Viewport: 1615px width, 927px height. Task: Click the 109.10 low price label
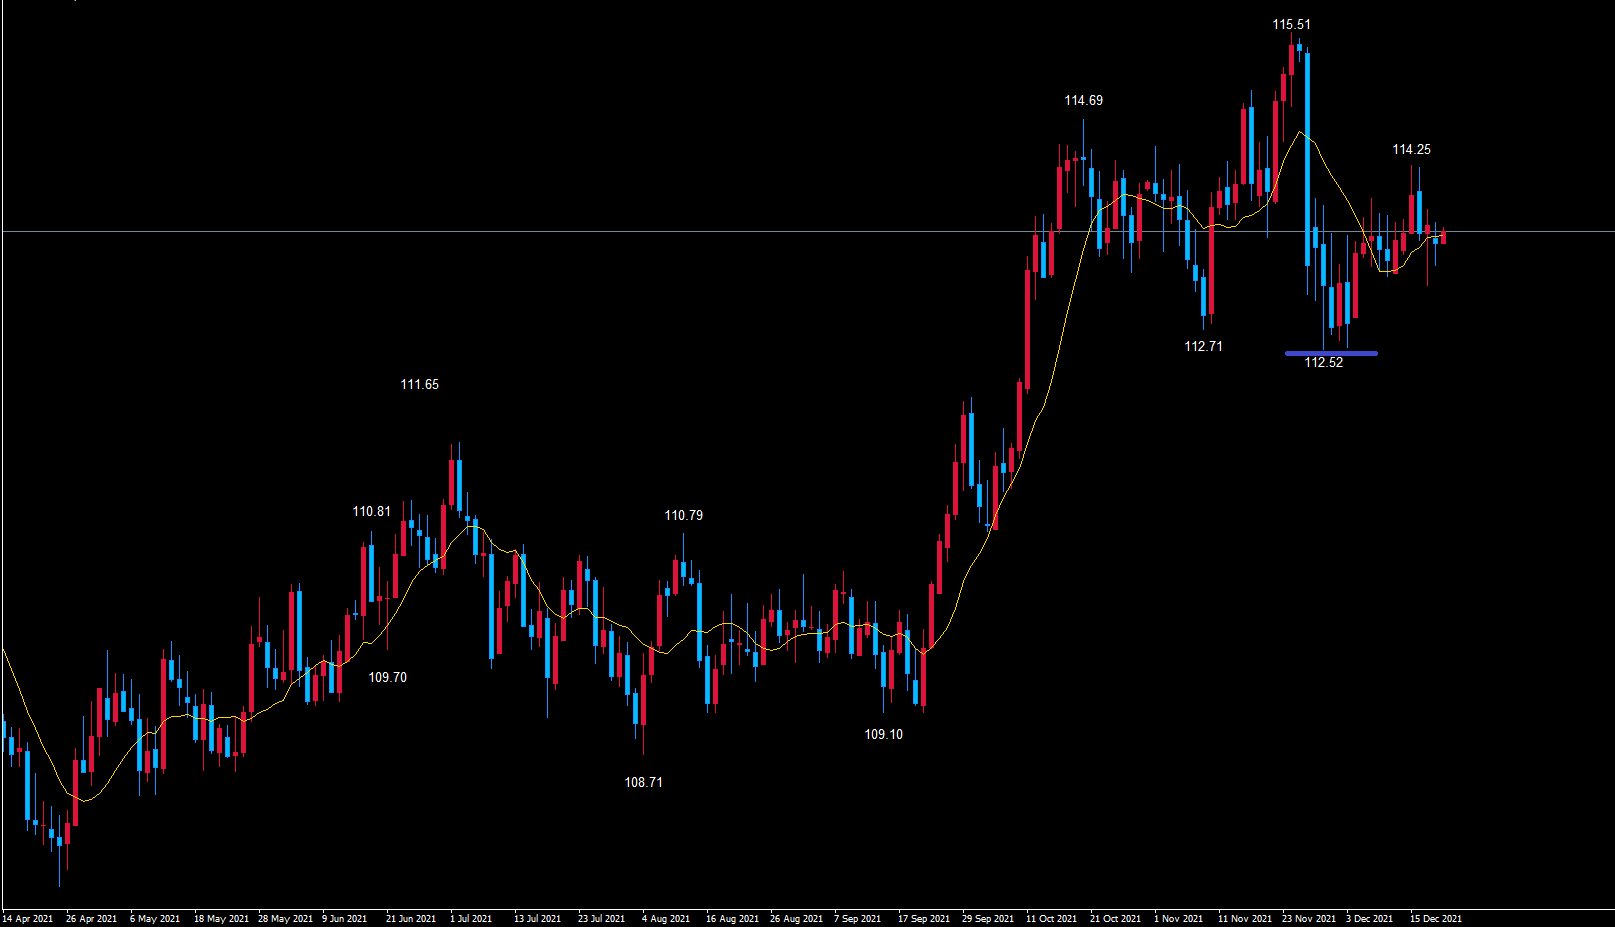point(883,734)
